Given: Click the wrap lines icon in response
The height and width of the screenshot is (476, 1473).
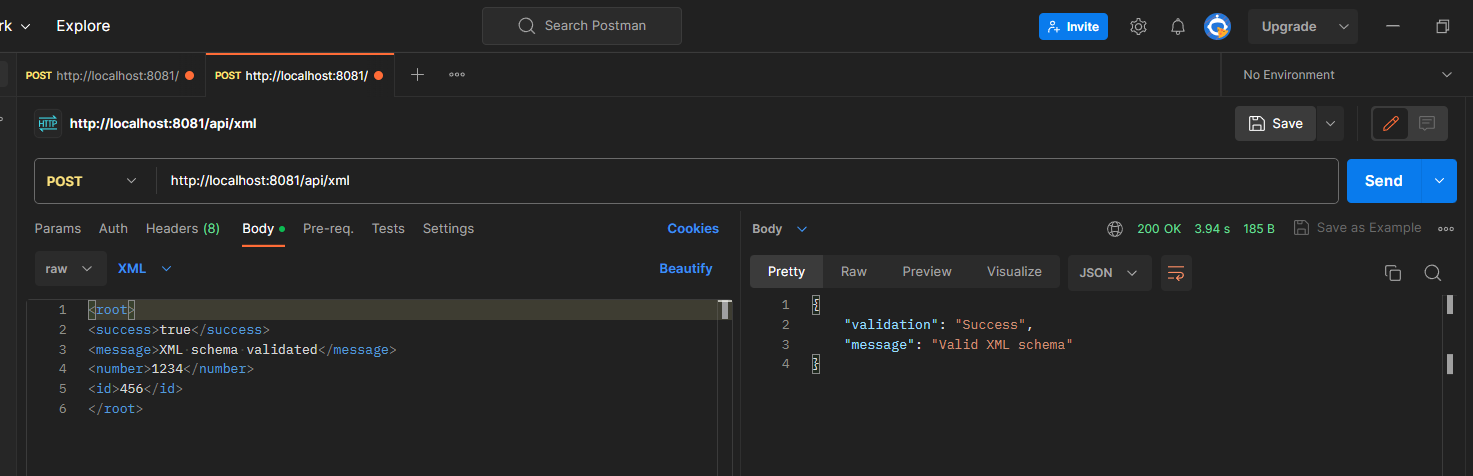Looking at the screenshot, I should 1176,272.
